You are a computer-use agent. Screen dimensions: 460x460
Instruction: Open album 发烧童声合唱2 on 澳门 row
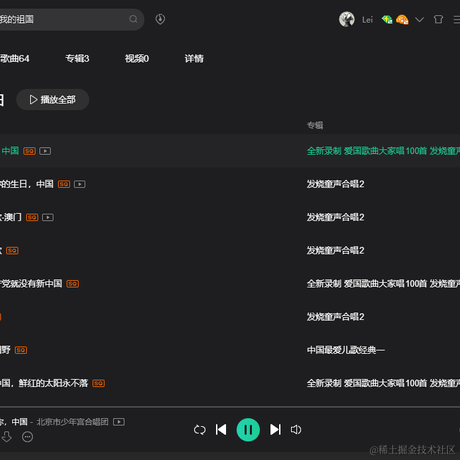(335, 217)
